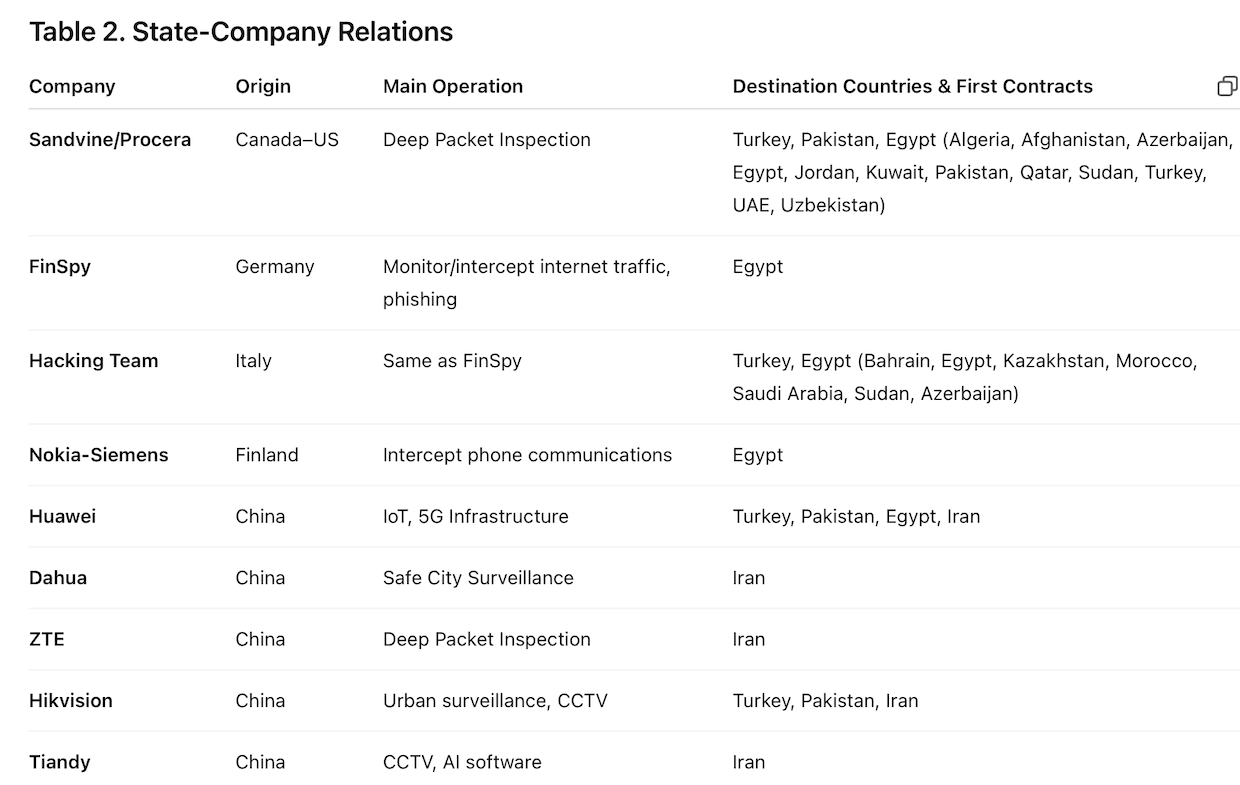The width and height of the screenshot is (1240, 785).
Task: Click the Intercept phone communications cell
Action: pyautogui.click(x=527, y=455)
